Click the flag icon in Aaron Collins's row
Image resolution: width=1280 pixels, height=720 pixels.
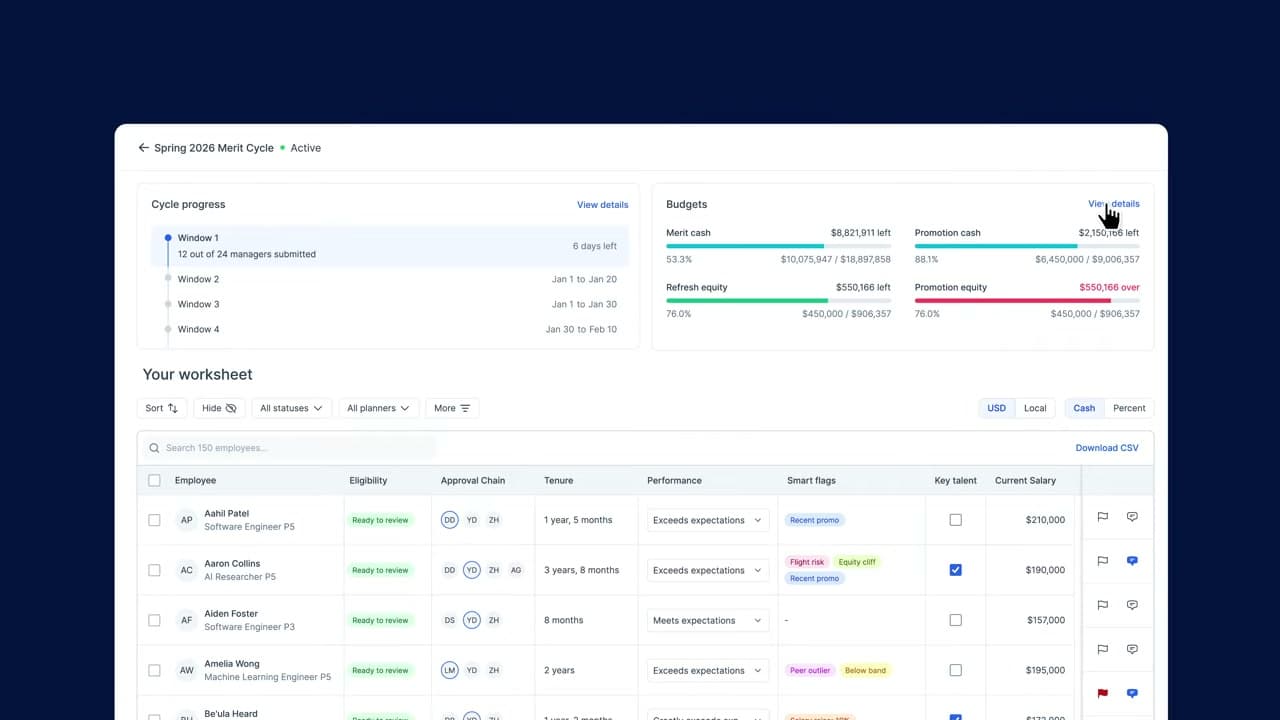click(1103, 561)
